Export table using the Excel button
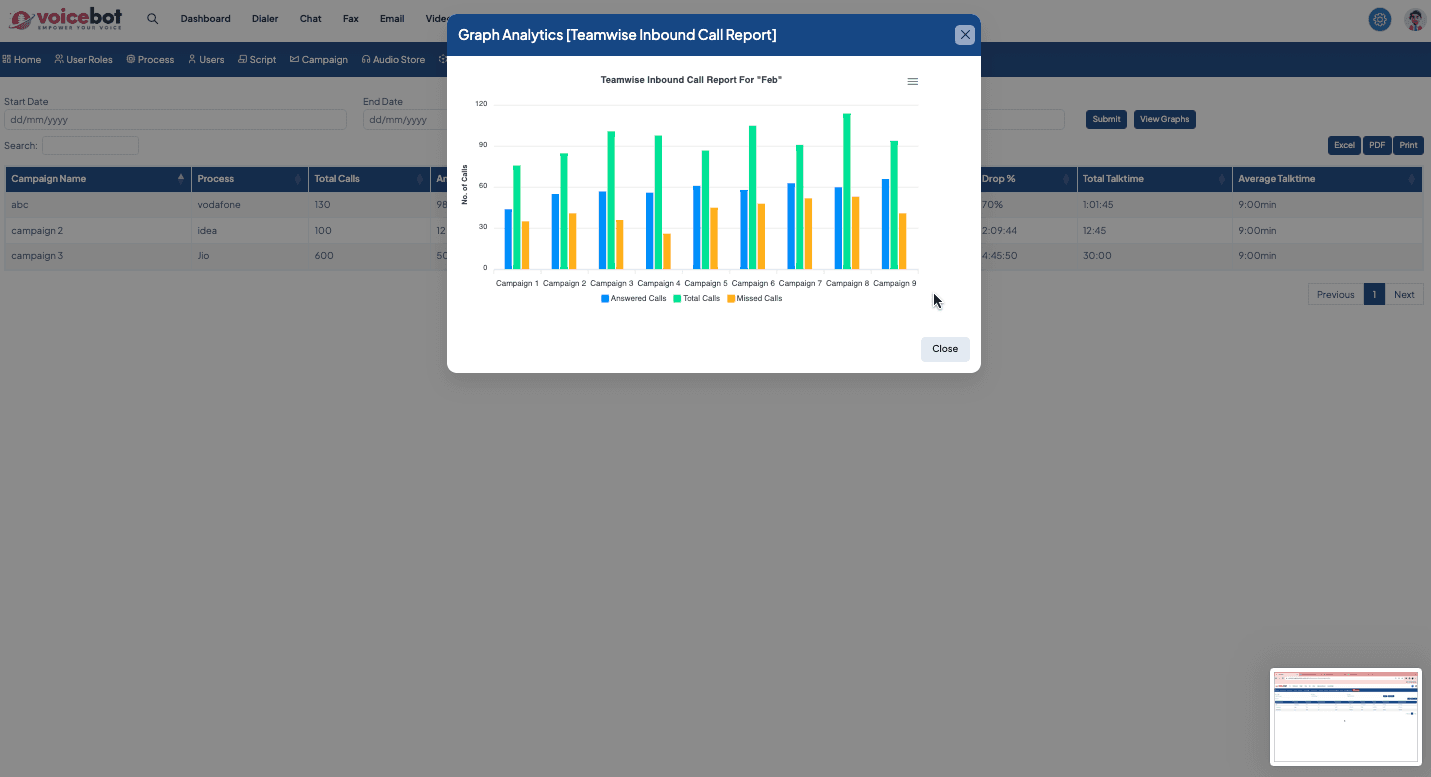Viewport: 1431px width, 777px height. click(1344, 145)
